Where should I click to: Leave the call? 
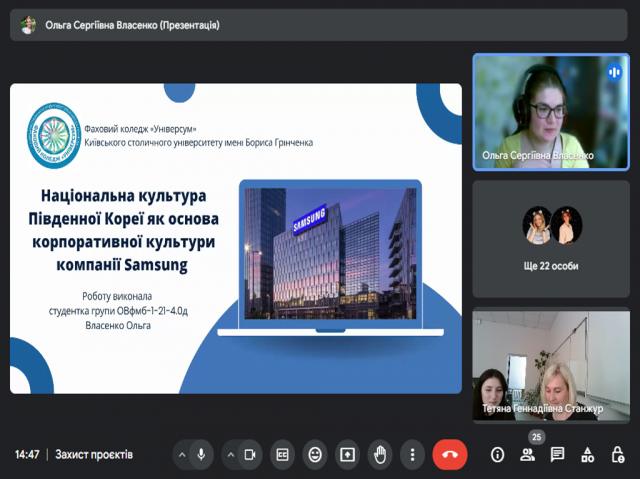point(450,455)
